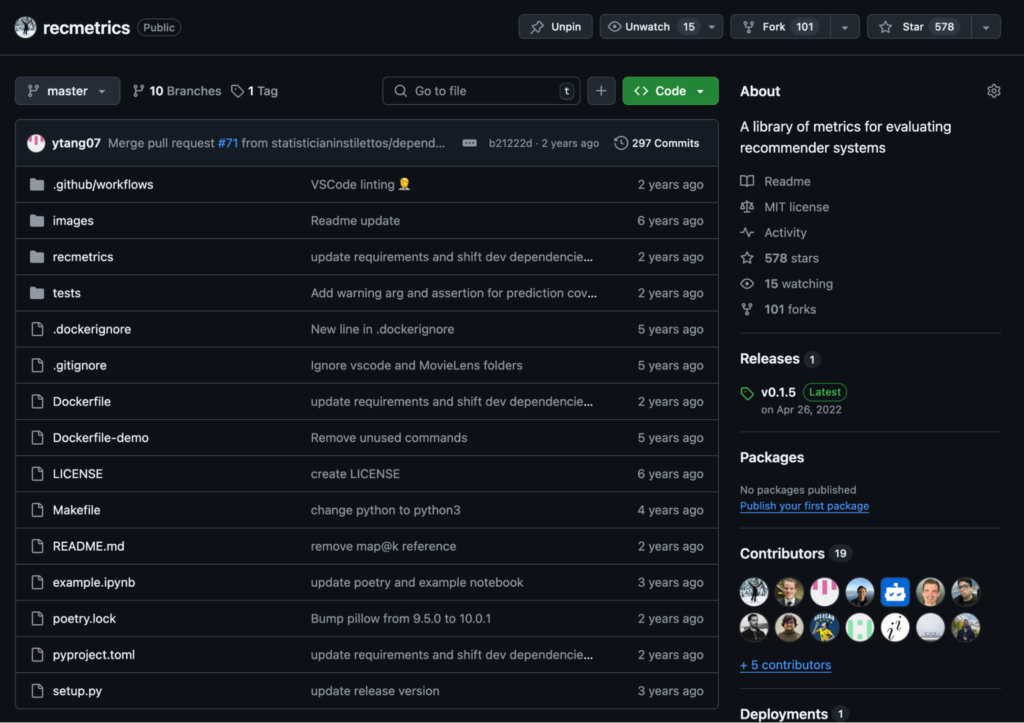View the 1 Tag link
The image size is (1024, 723).
255,91
